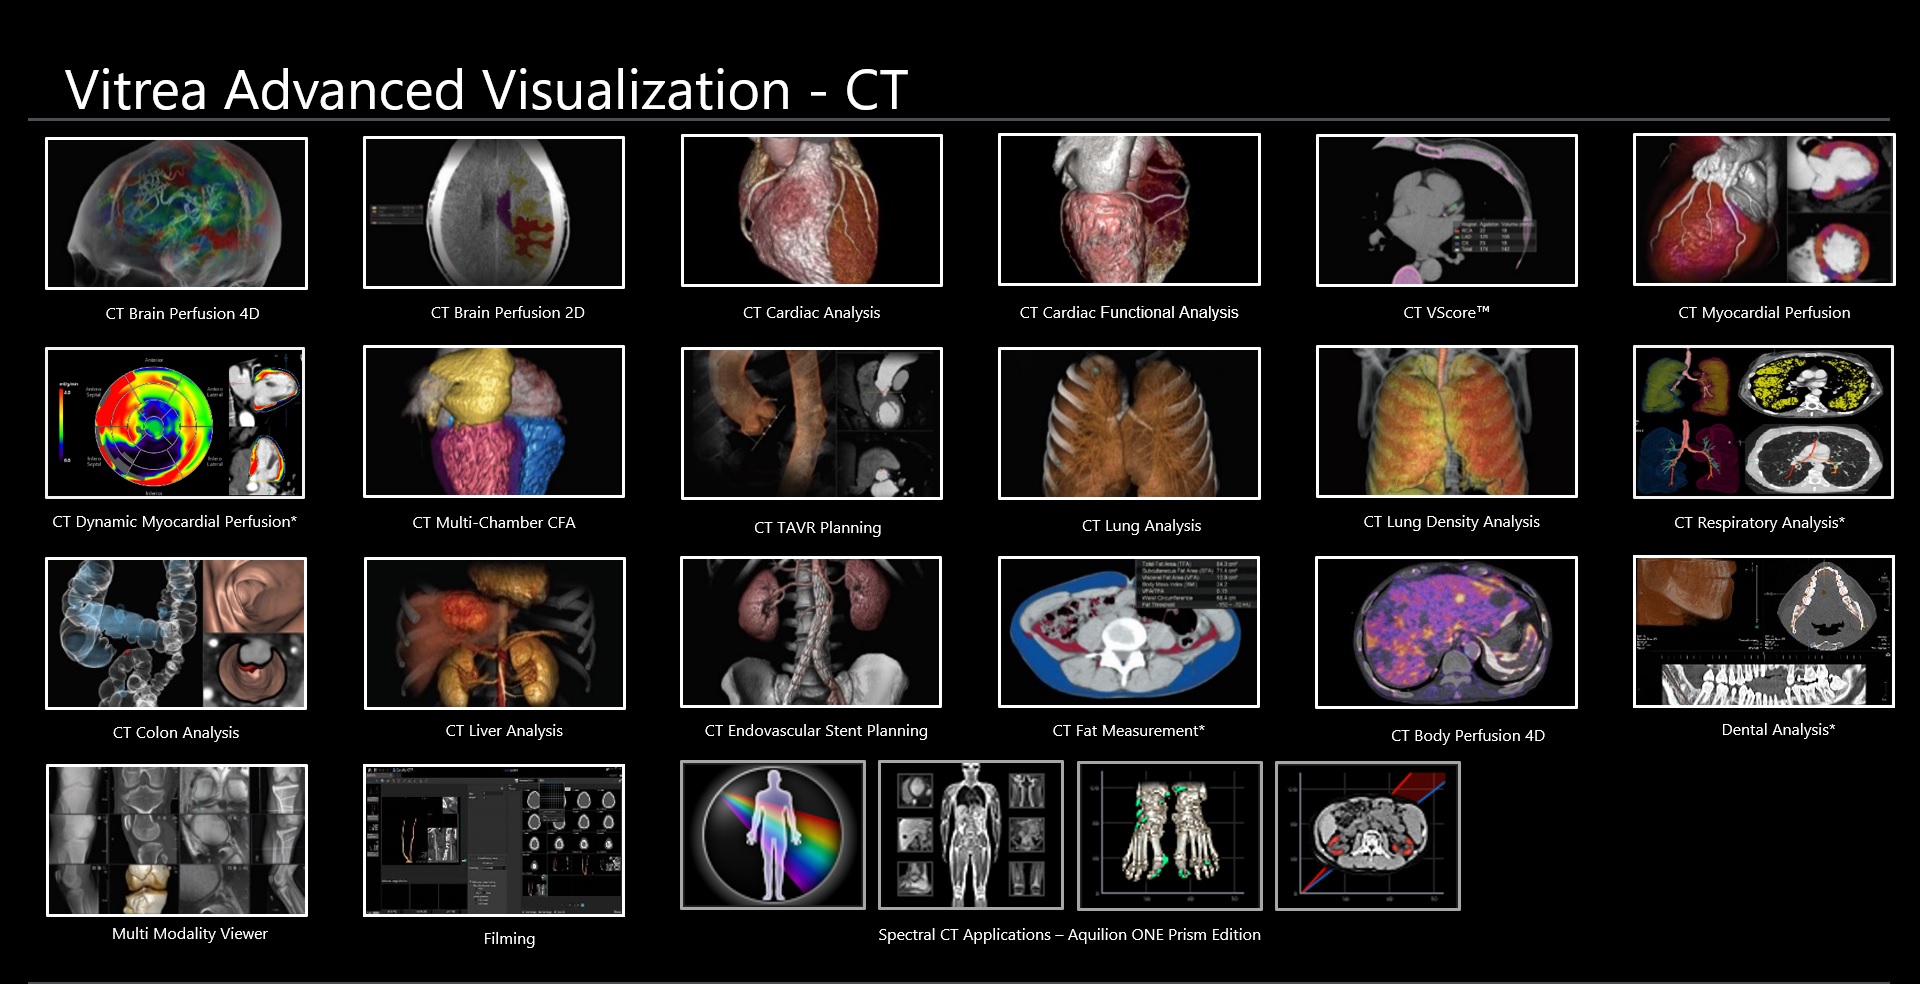Open the Dental Analysis tile
Viewport: 1920px width, 984px height.
coord(1763,632)
